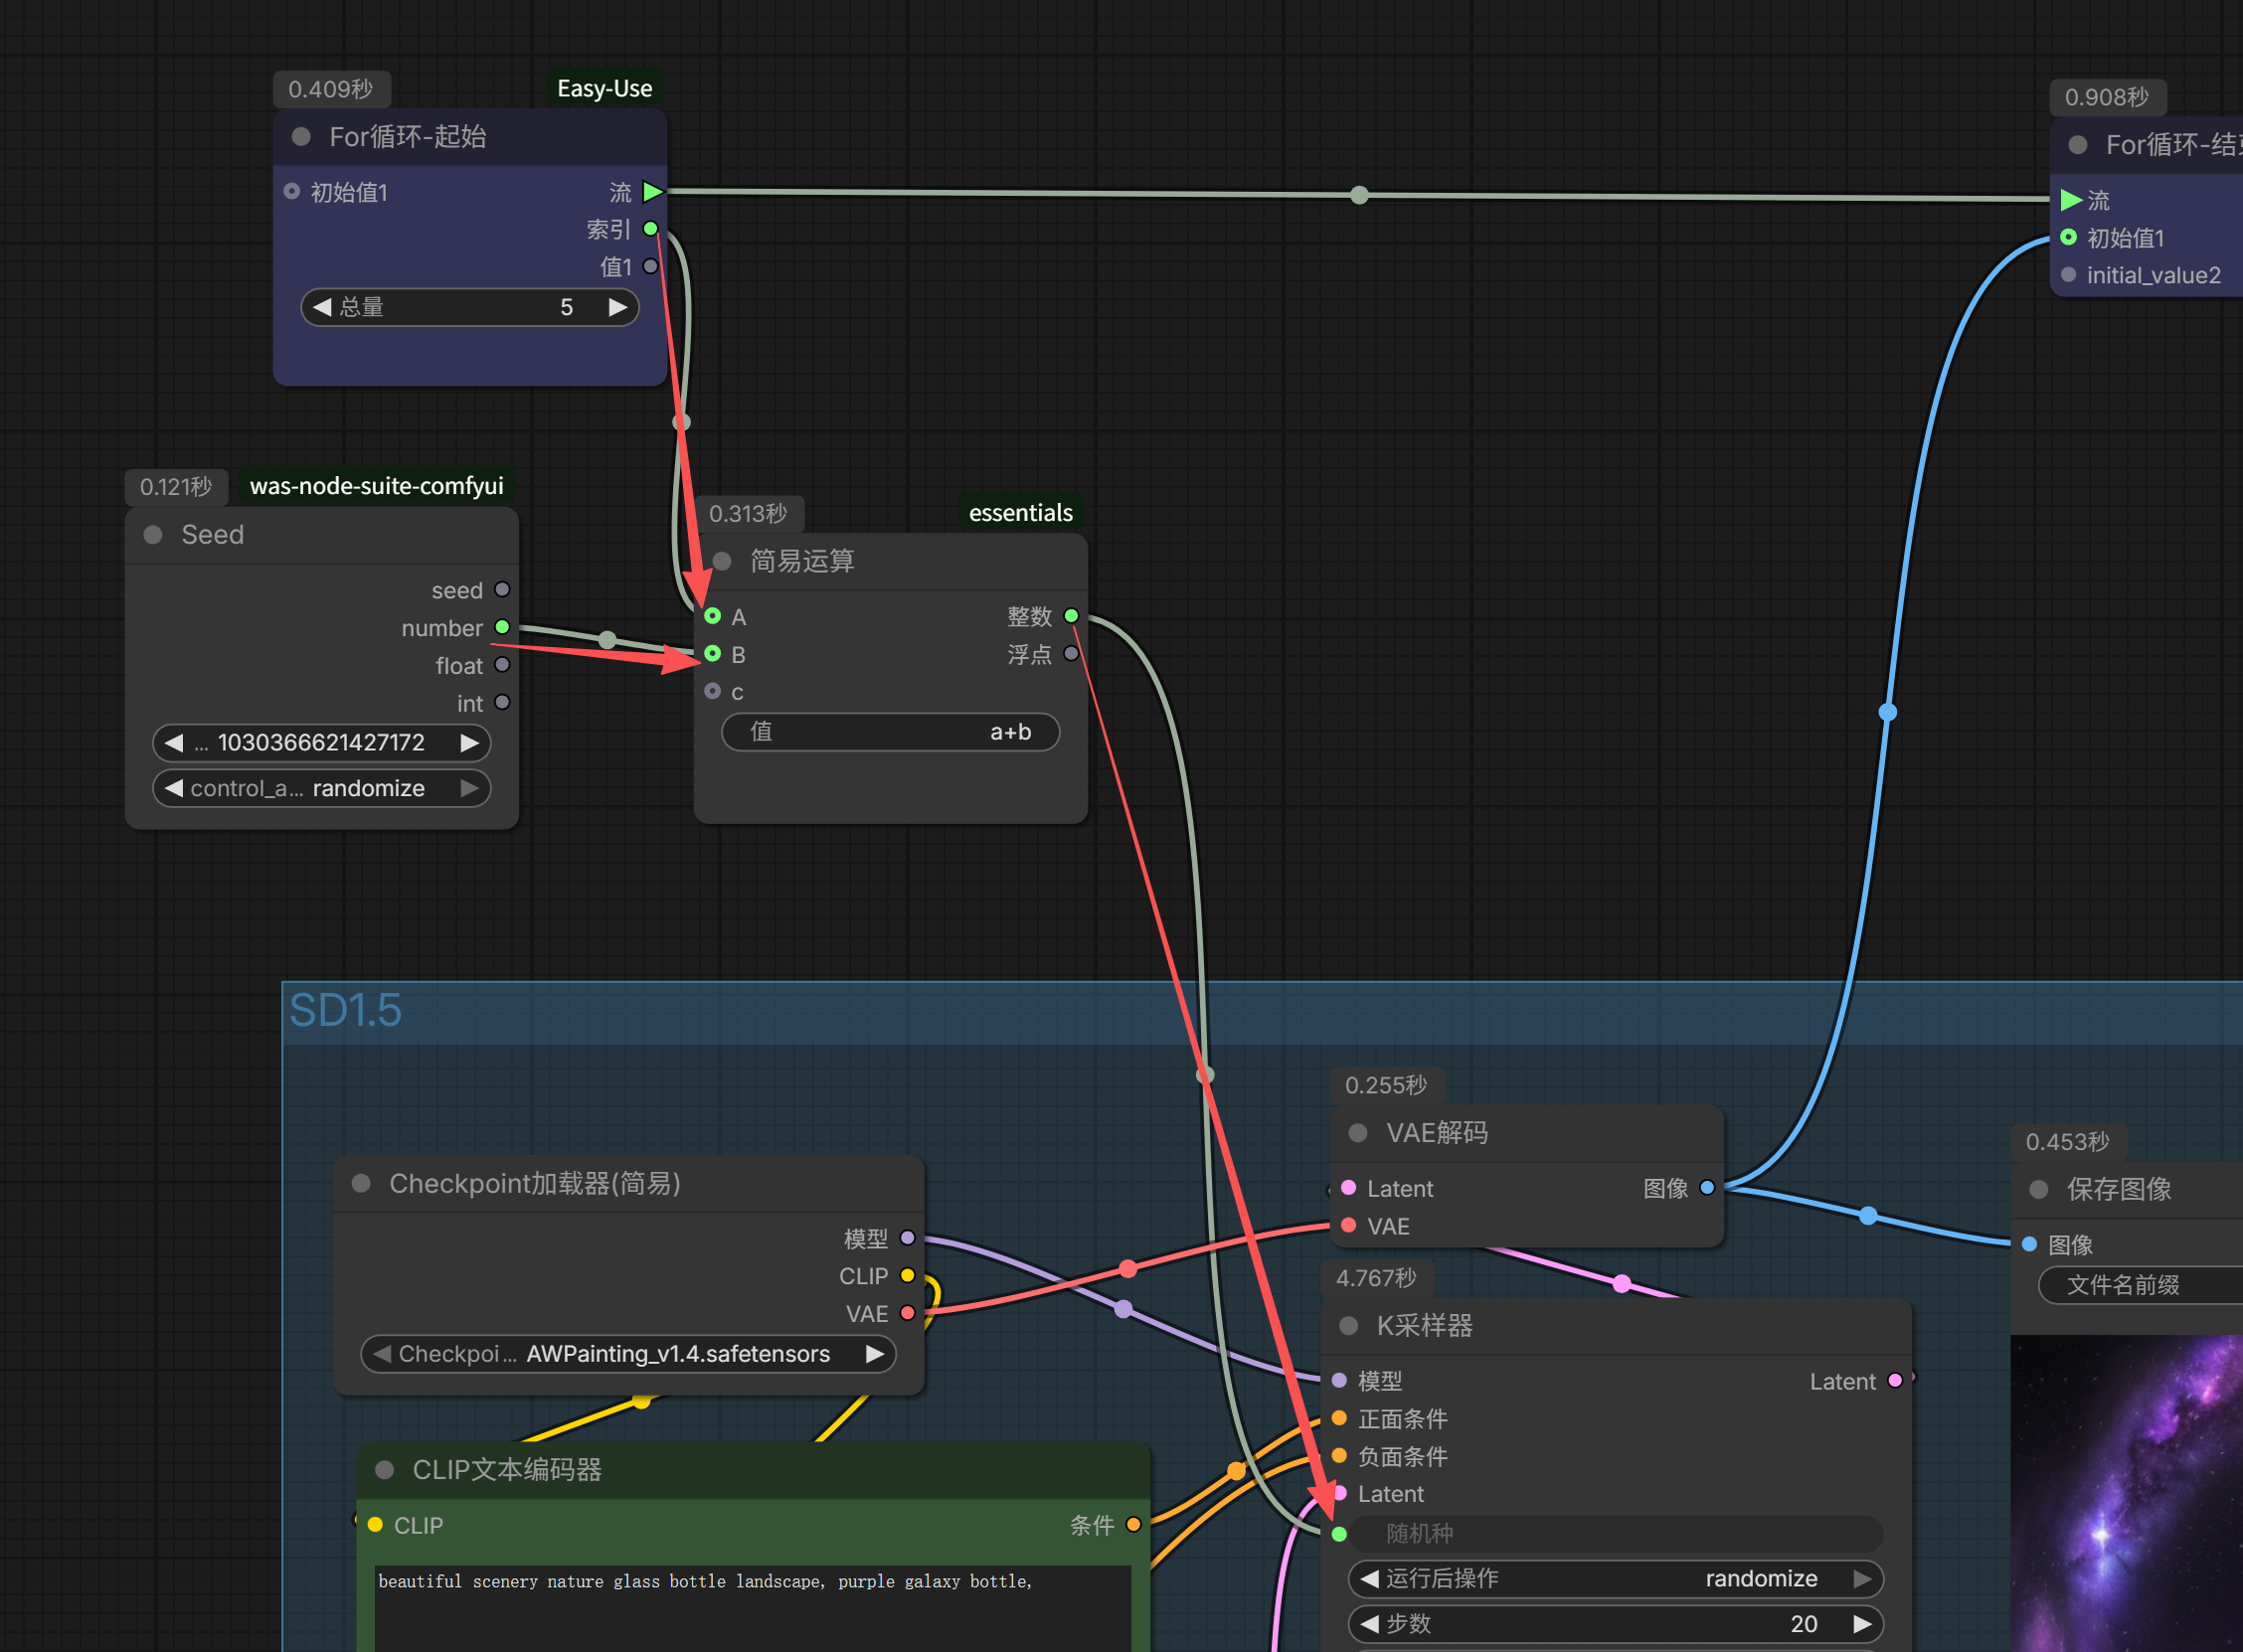2243x1652 pixels.
Task: Increase 总量 with the right arrow
Action: click(x=618, y=307)
